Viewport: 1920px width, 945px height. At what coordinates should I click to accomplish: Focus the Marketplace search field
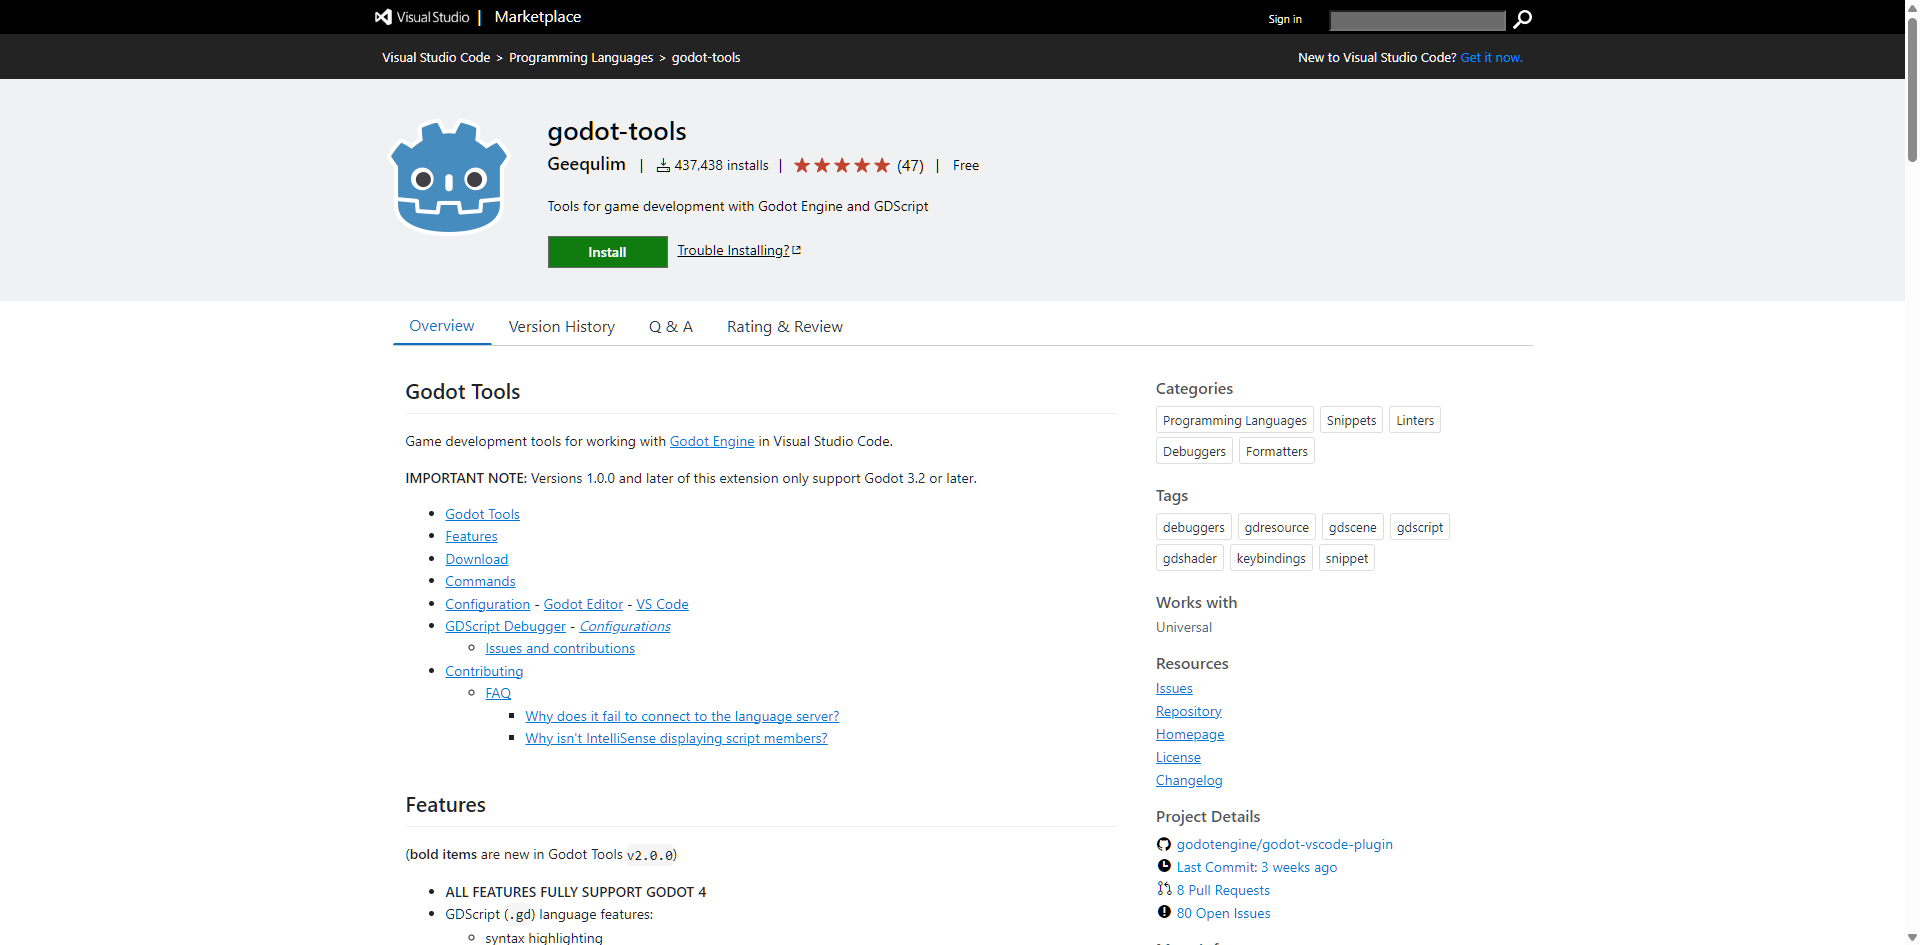(1417, 20)
